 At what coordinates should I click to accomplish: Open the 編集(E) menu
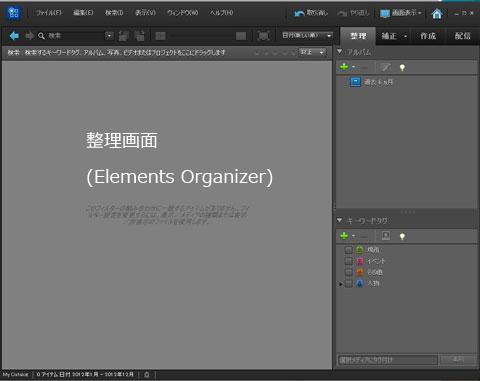[x=83, y=13]
